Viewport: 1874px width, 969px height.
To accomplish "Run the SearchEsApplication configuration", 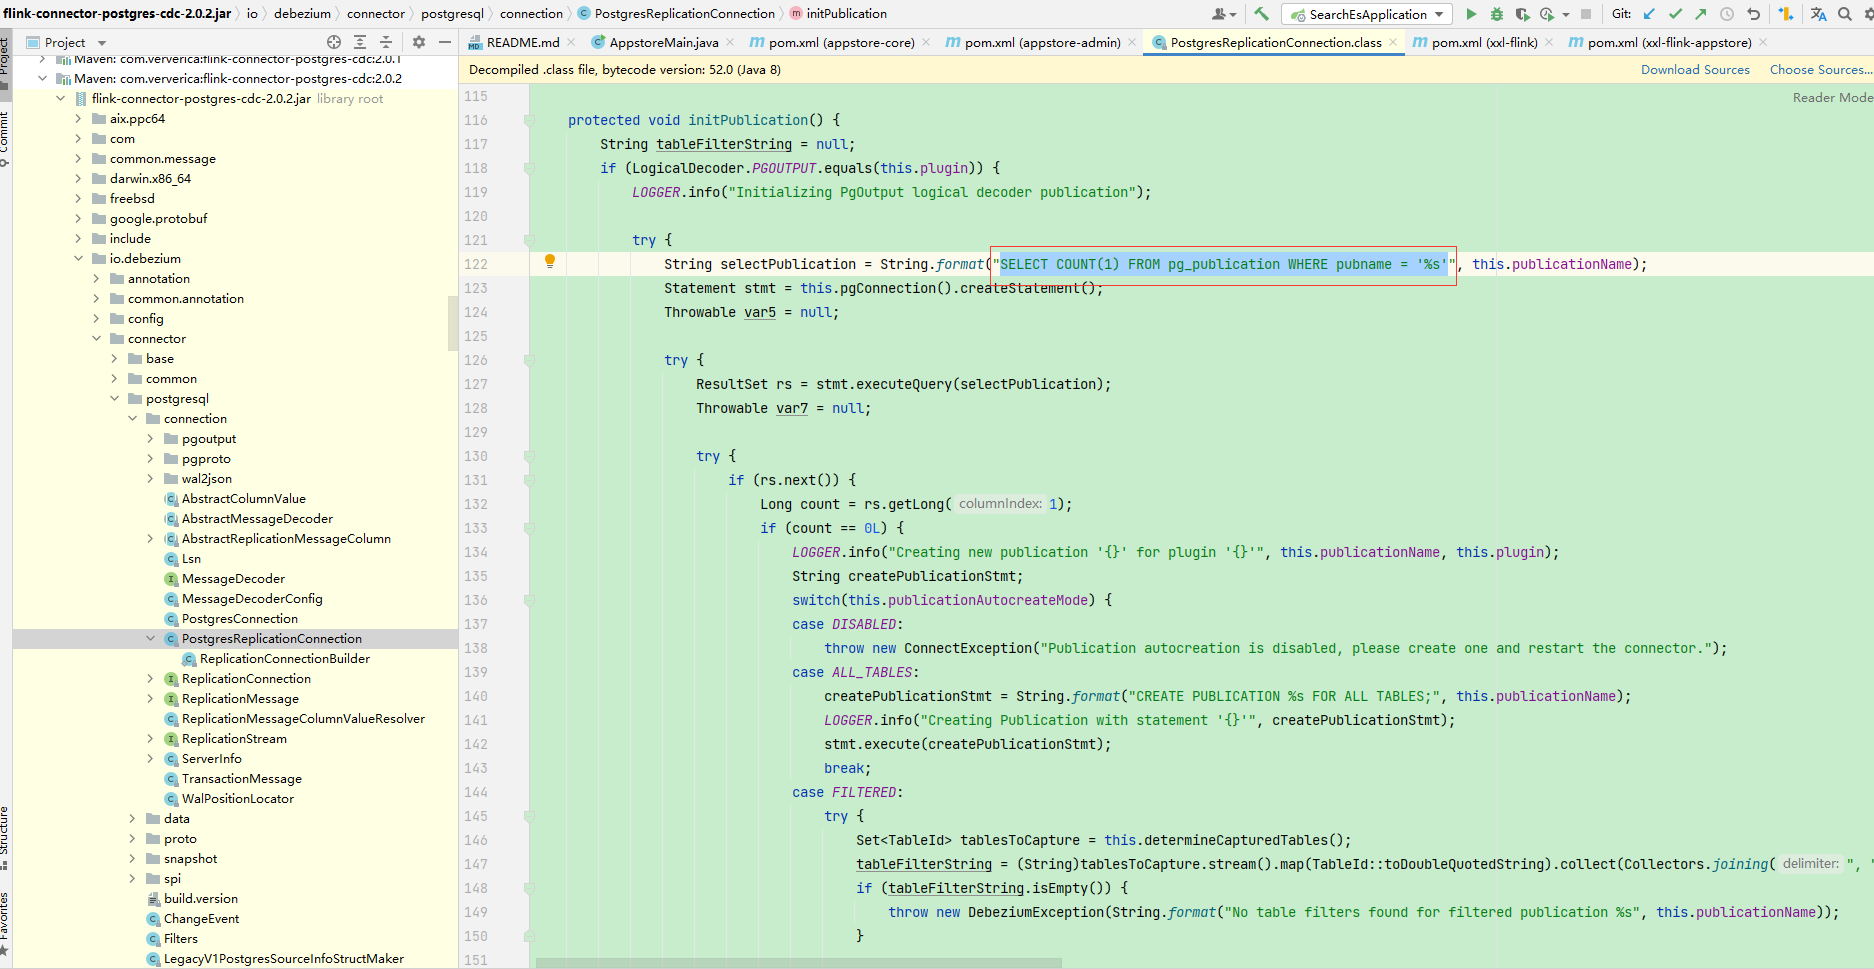I will [x=1471, y=13].
